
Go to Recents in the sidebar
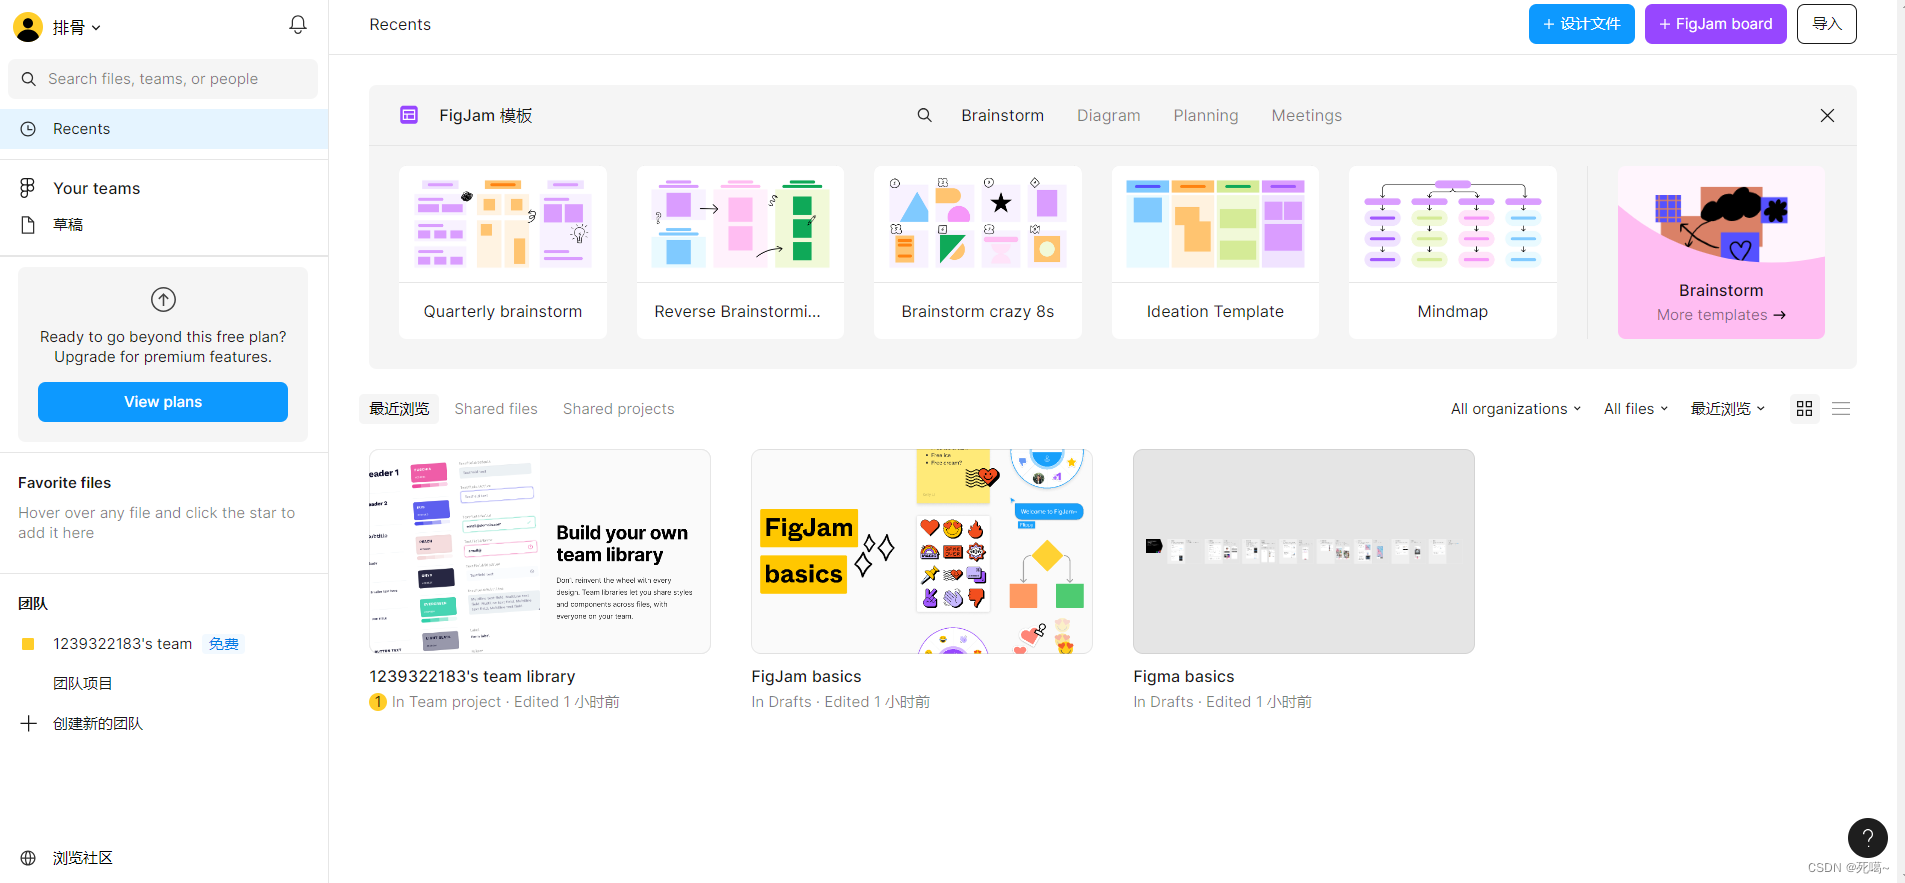pos(164,129)
